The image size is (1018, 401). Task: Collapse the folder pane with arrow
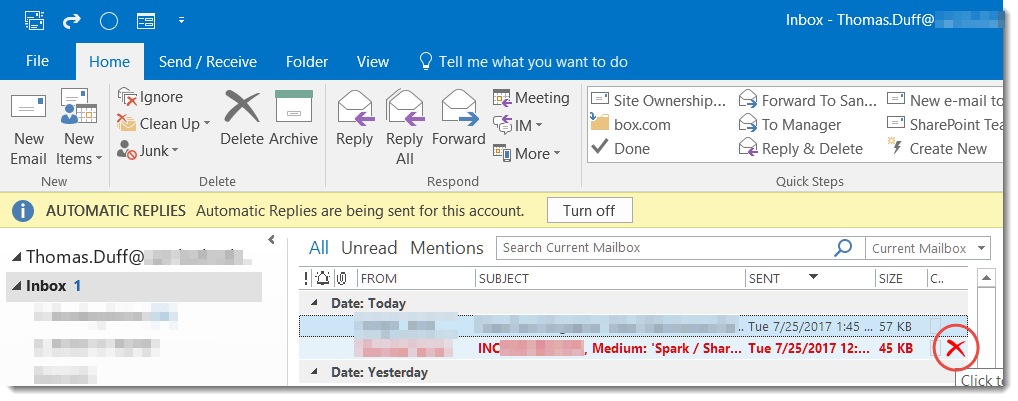tap(271, 239)
